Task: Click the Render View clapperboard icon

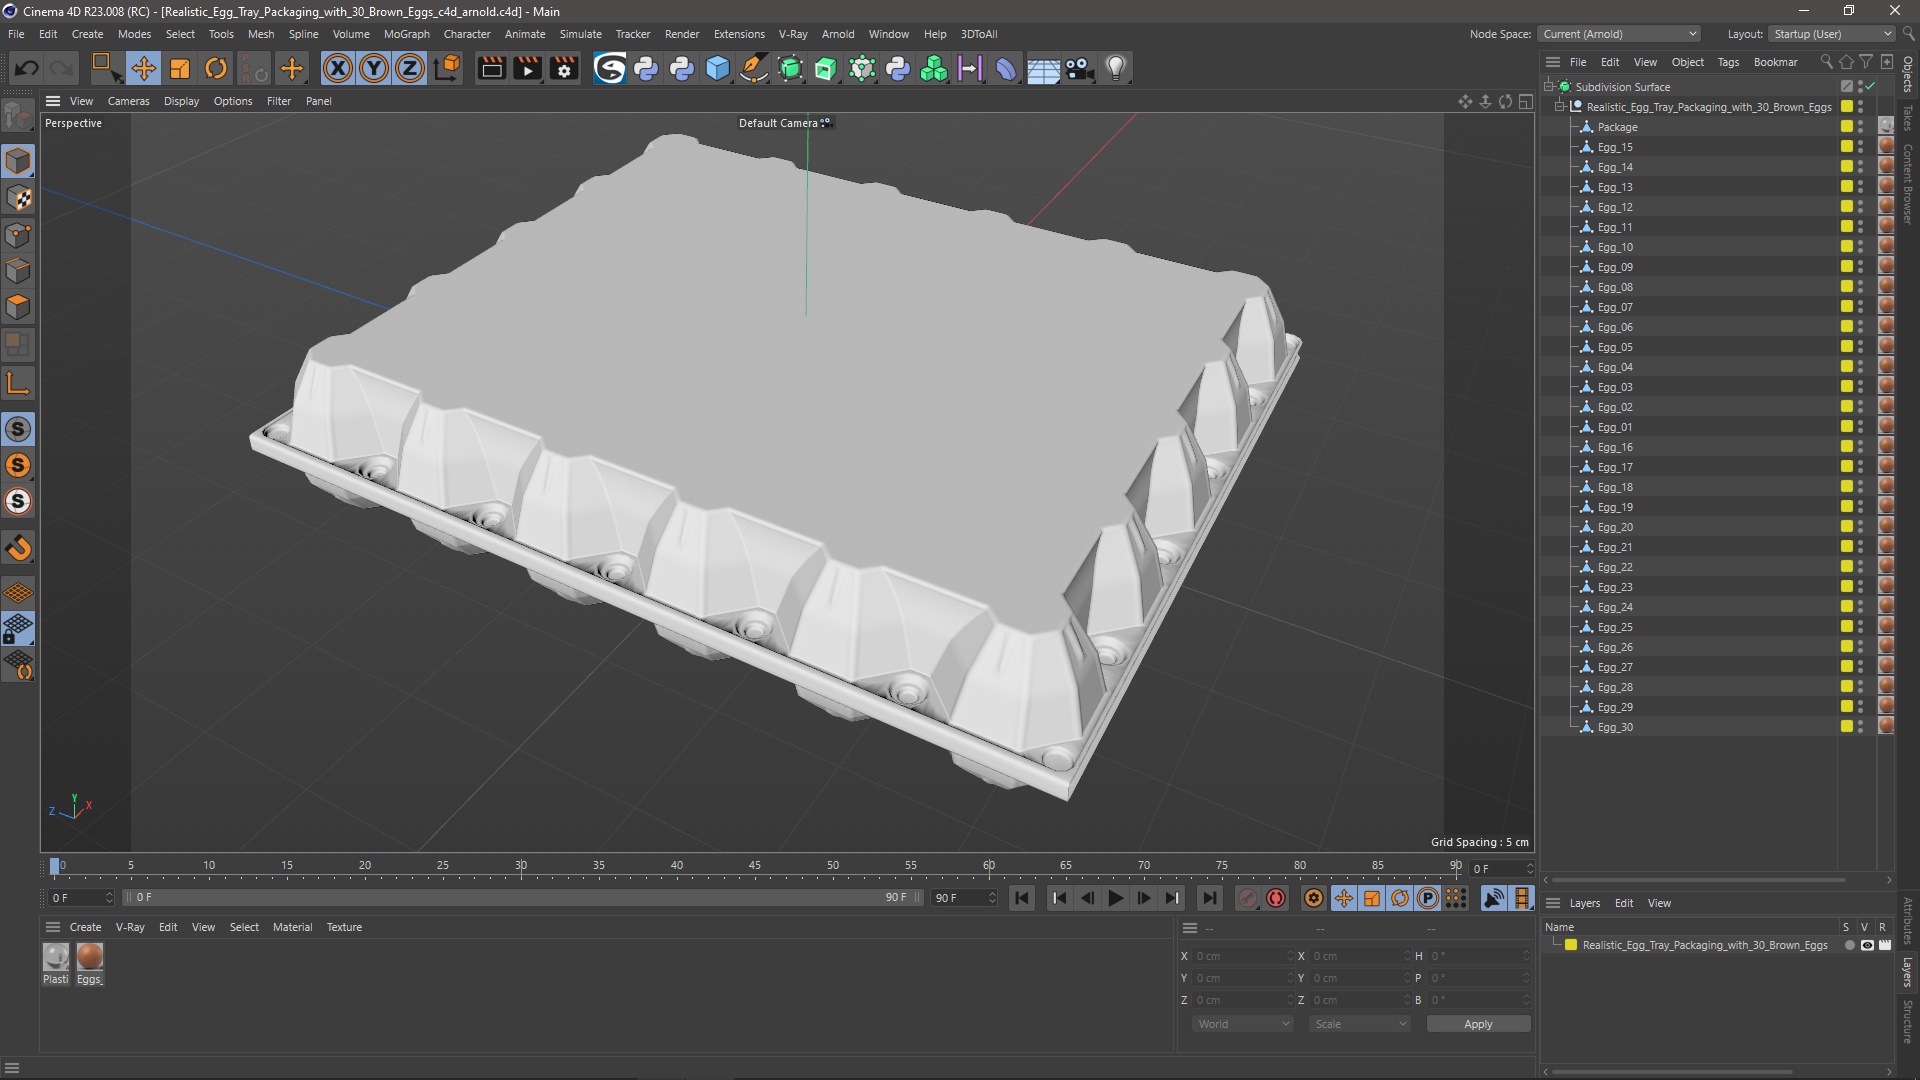Action: pyautogui.click(x=491, y=68)
